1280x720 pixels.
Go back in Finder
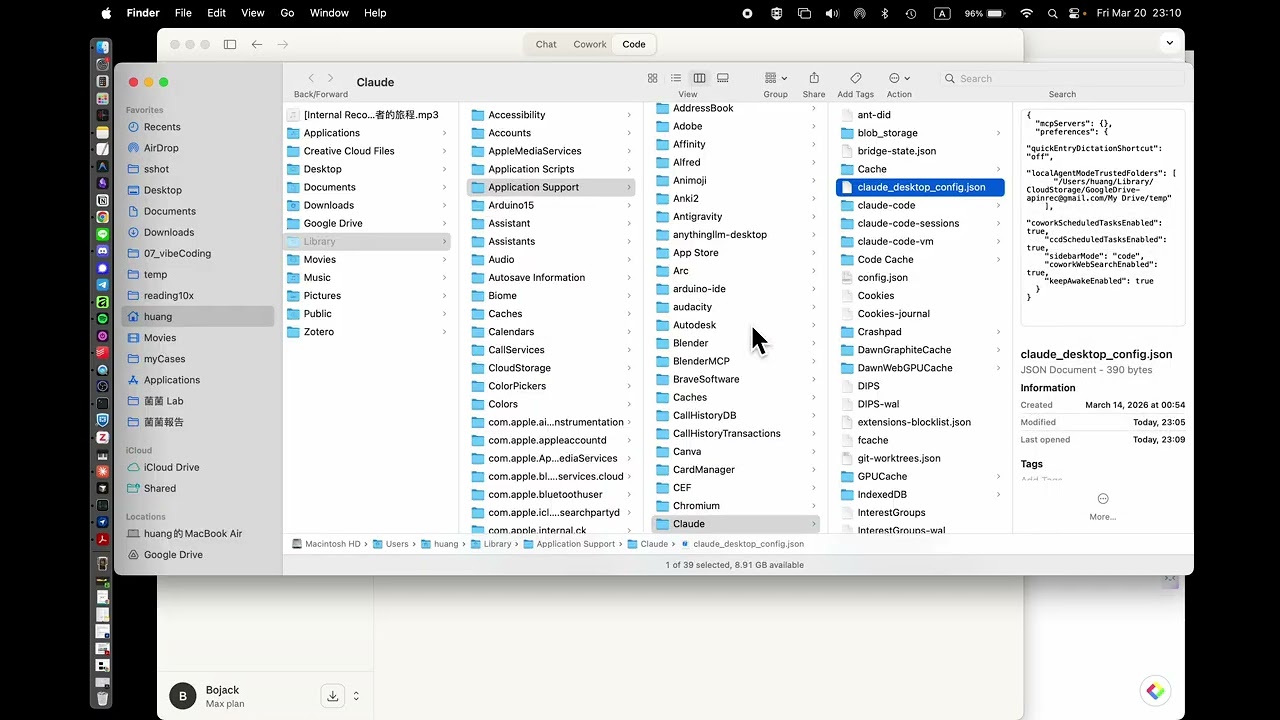pos(311,78)
